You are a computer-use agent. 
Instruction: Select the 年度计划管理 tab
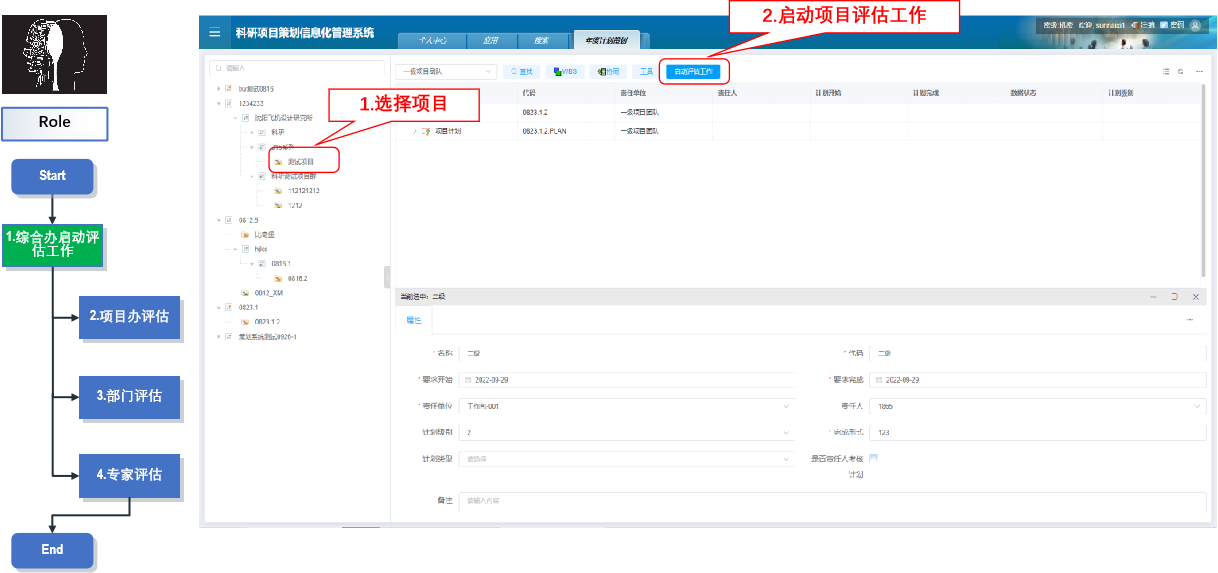point(609,41)
